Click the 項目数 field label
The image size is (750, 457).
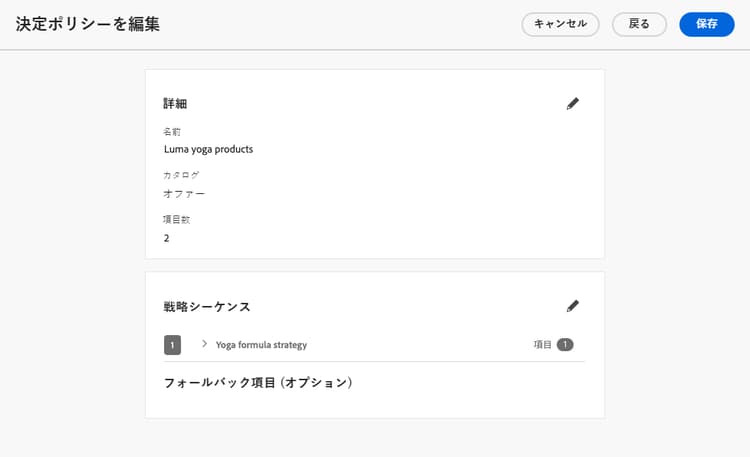click(176, 220)
